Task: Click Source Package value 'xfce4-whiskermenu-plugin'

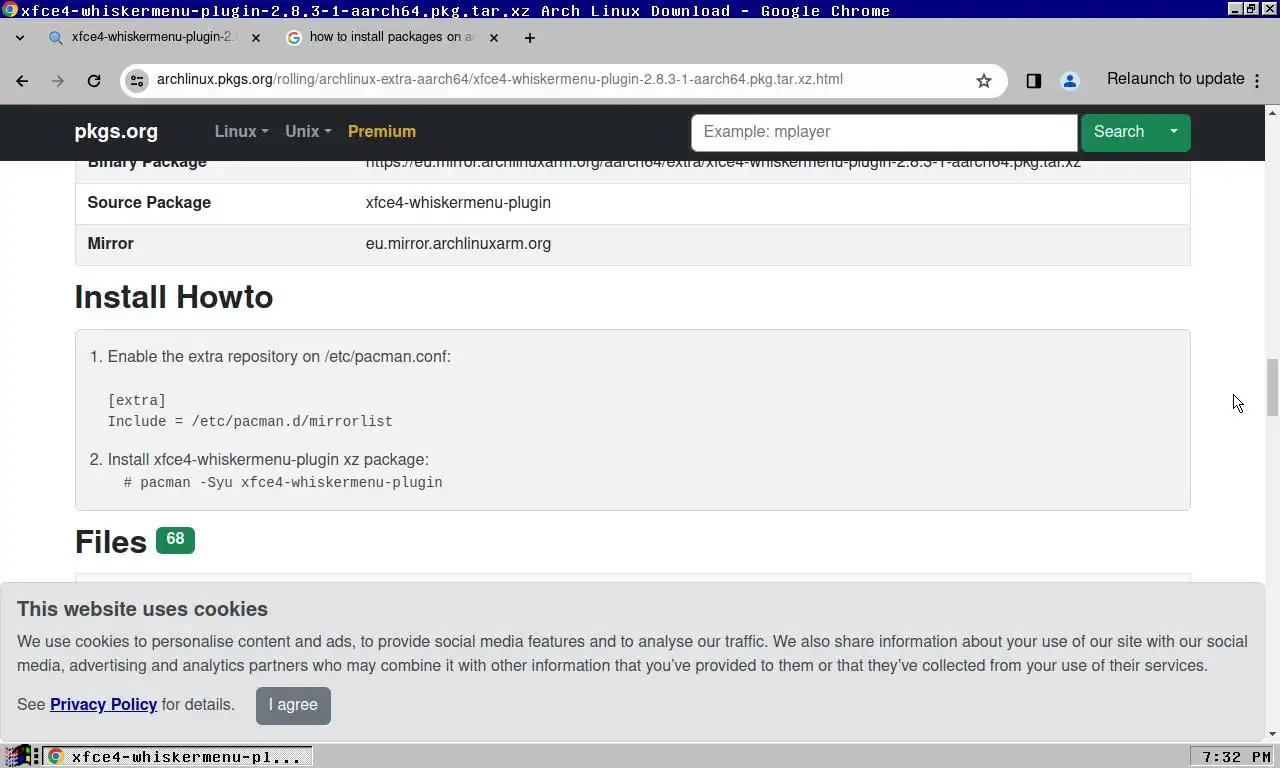Action: [x=458, y=202]
